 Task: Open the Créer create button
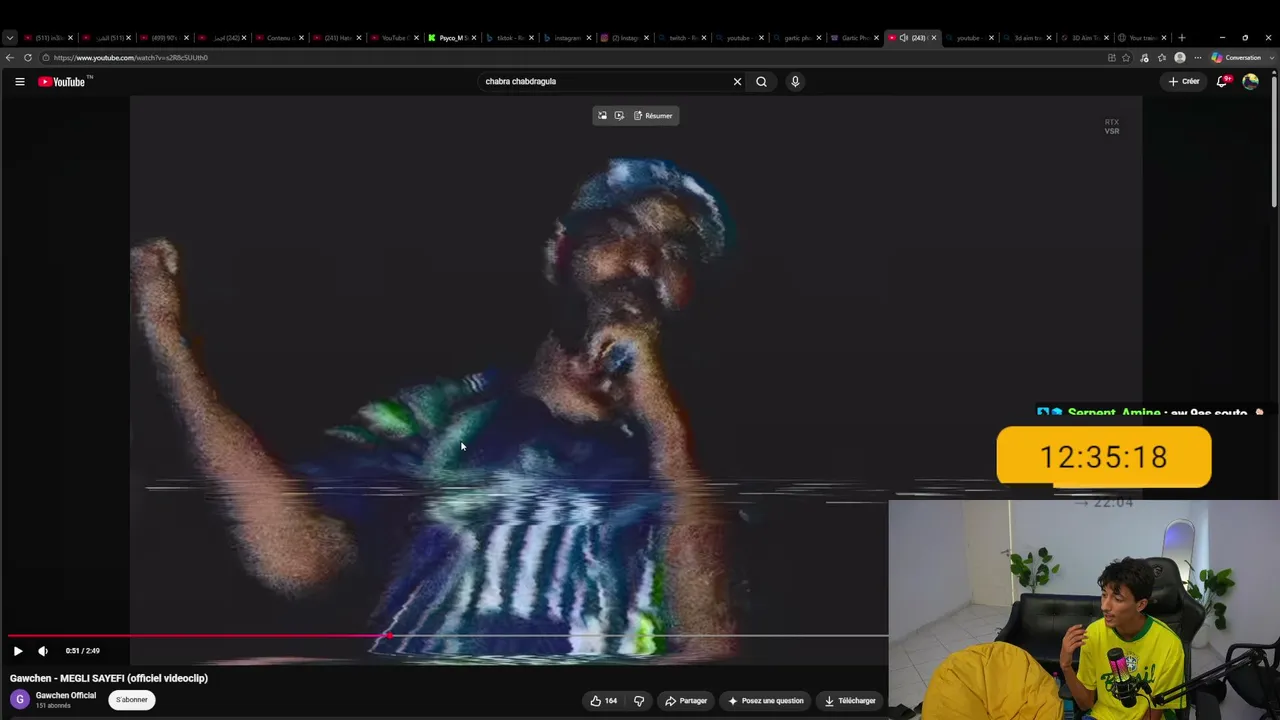click(x=1184, y=82)
